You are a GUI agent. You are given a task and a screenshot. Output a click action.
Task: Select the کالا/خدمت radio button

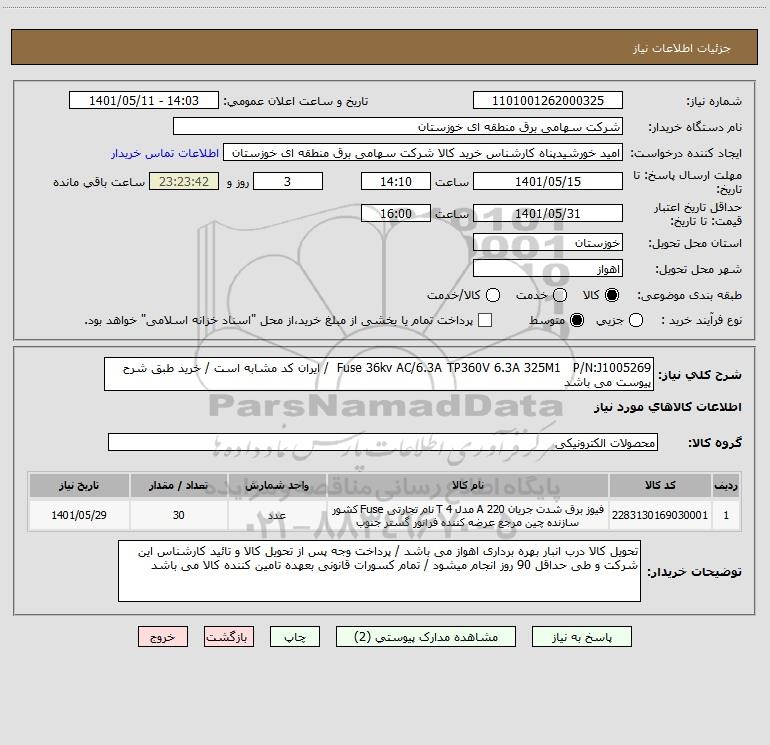493,295
